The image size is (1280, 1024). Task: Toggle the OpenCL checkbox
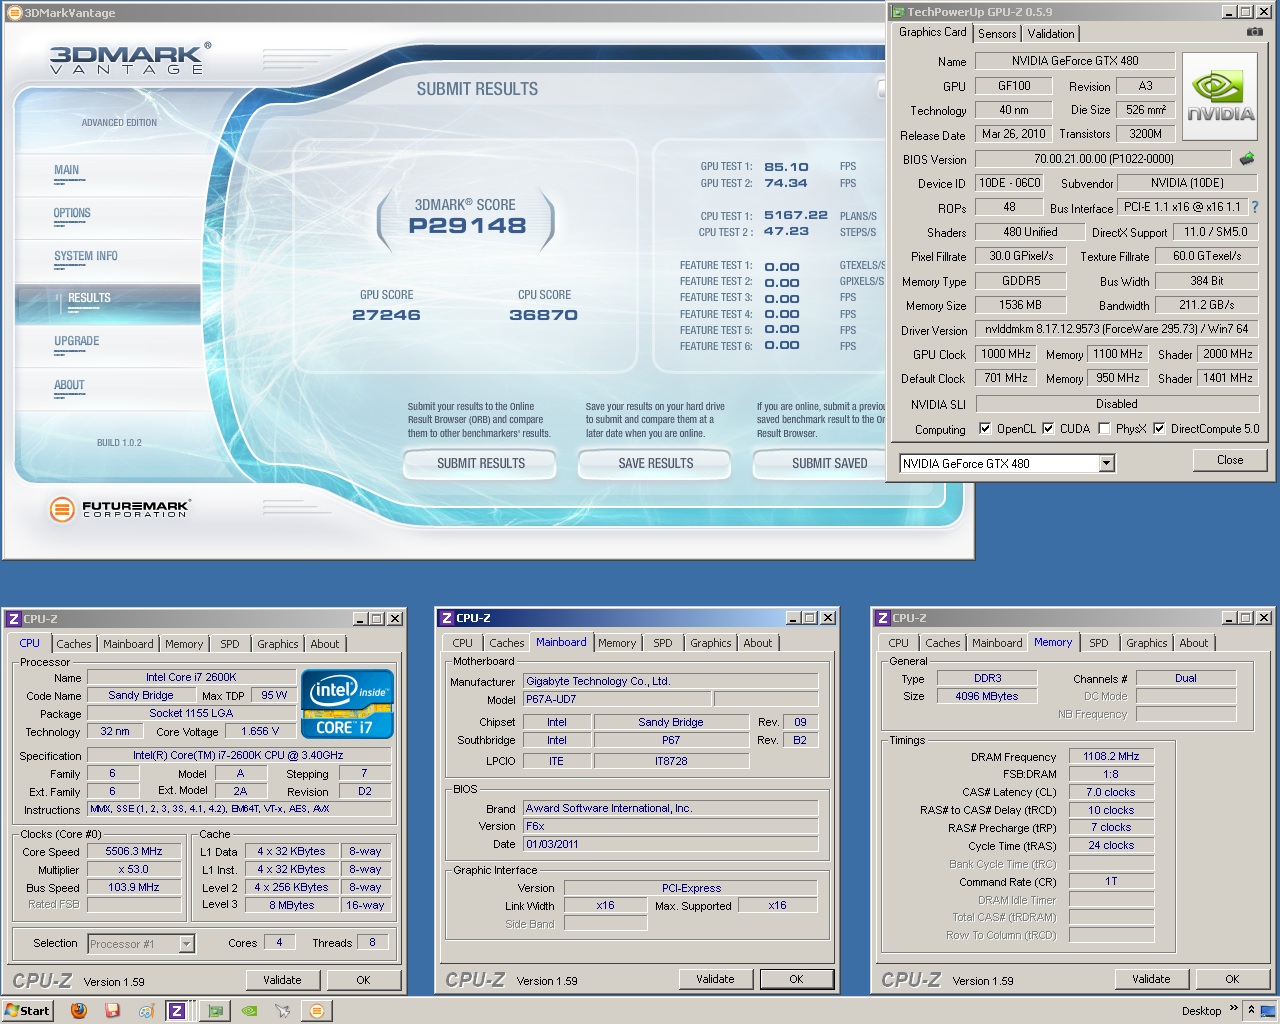[985, 428]
